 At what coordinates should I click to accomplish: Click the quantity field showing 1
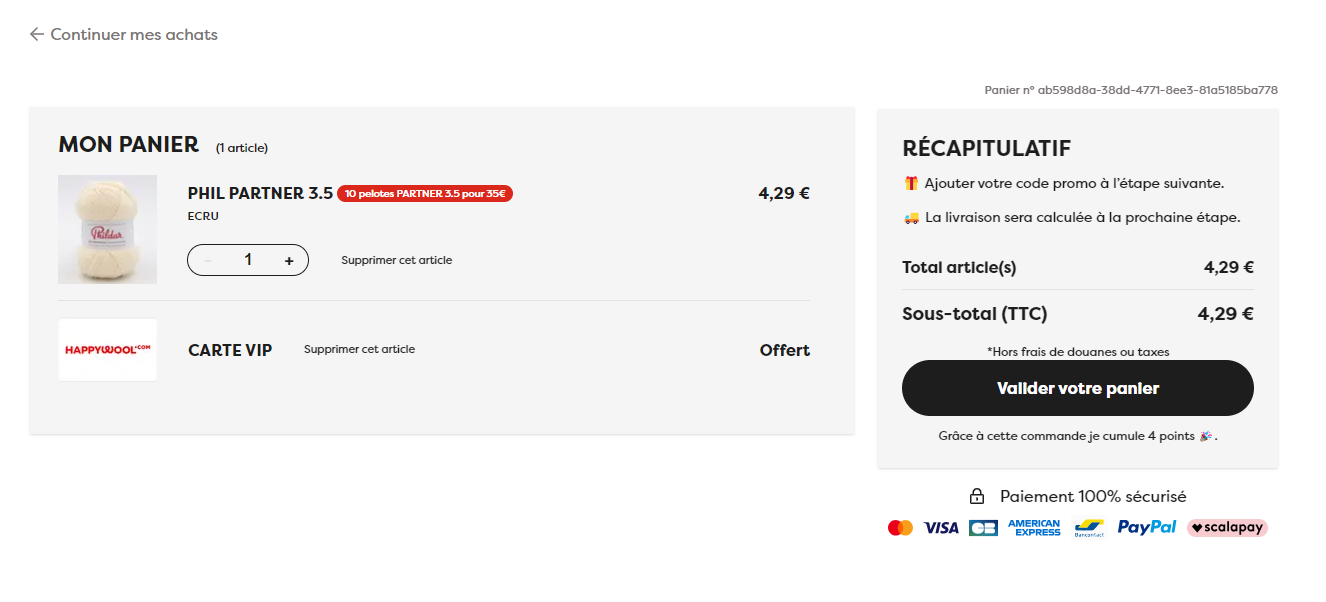pos(248,260)
